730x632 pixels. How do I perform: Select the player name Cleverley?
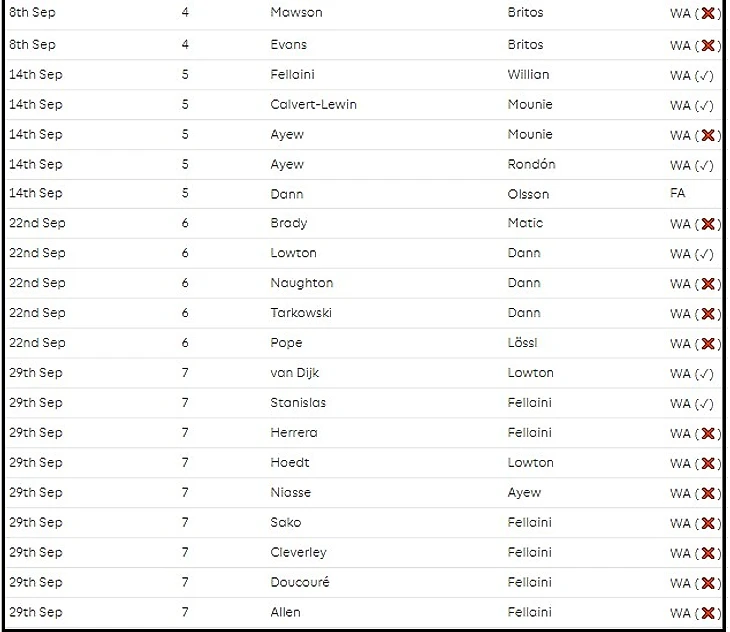pos(298,552)
